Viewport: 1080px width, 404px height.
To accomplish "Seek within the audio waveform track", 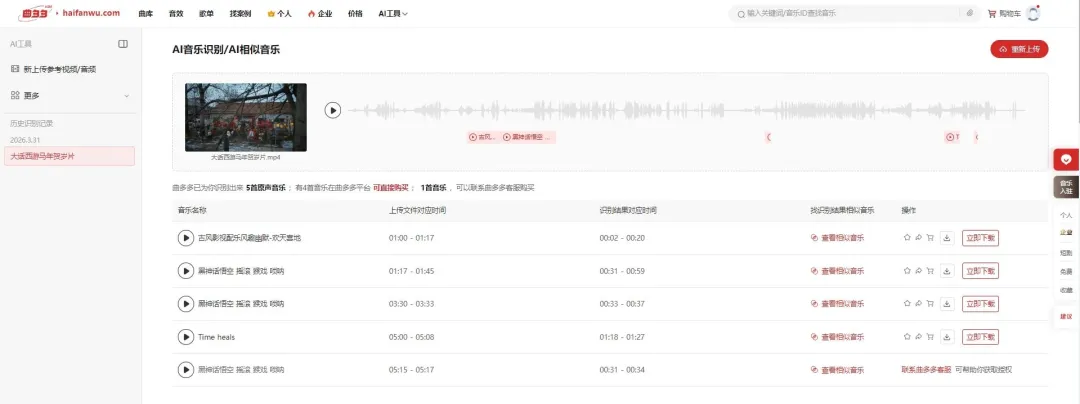I will point(686,110).
